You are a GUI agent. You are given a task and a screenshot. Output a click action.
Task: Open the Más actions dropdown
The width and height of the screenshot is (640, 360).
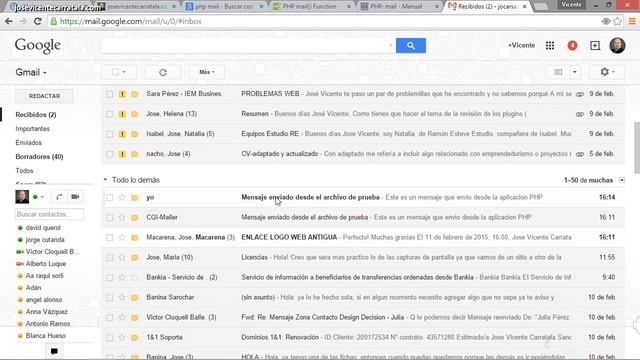[x=207, y=72]
